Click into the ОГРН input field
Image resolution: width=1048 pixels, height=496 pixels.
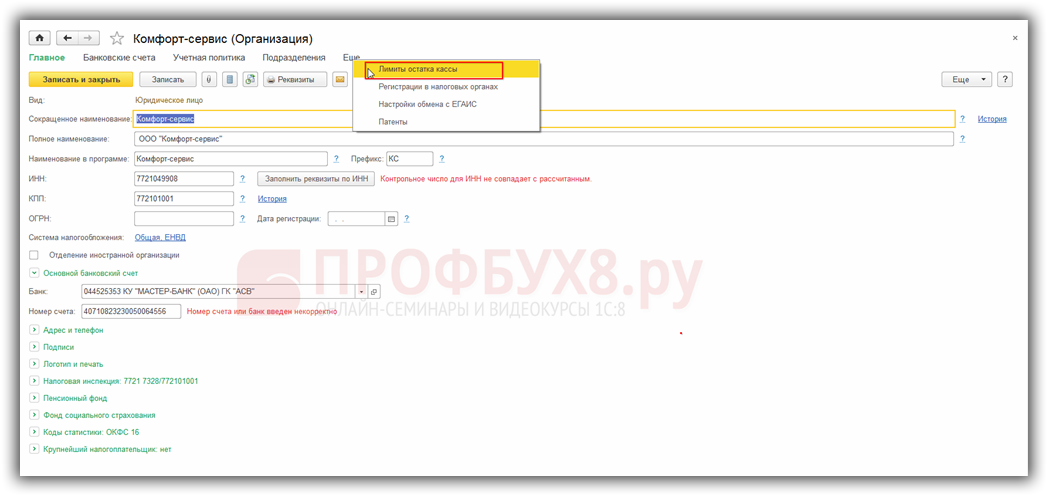(183, 218)
